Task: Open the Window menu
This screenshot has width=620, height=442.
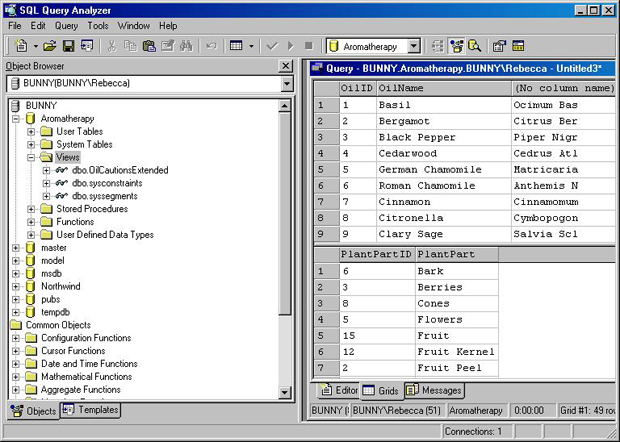Action: (134, 26)
